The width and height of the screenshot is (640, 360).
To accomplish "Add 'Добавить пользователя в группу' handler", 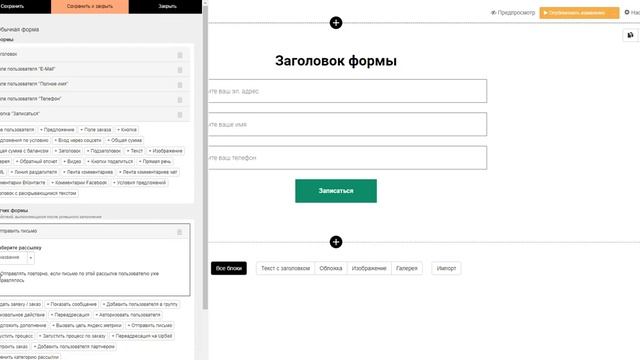I will (x=140, y=304).
